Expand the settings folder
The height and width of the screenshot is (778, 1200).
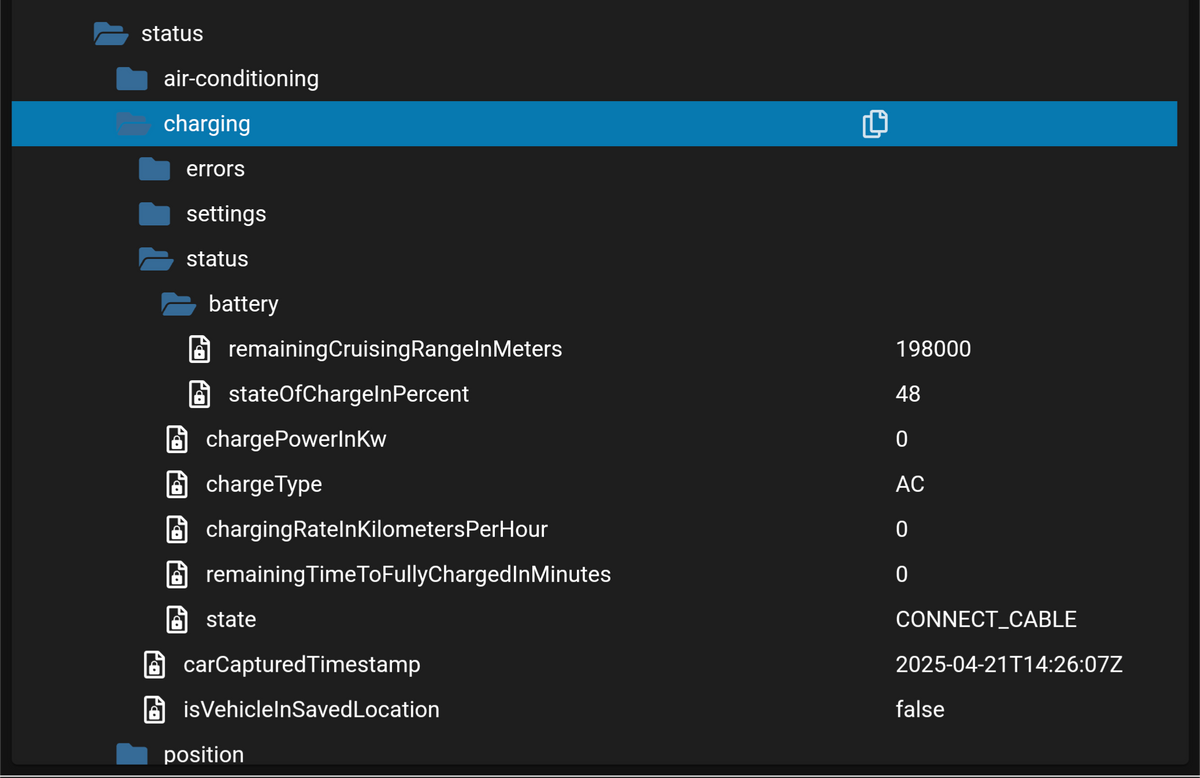click(154, 214)
